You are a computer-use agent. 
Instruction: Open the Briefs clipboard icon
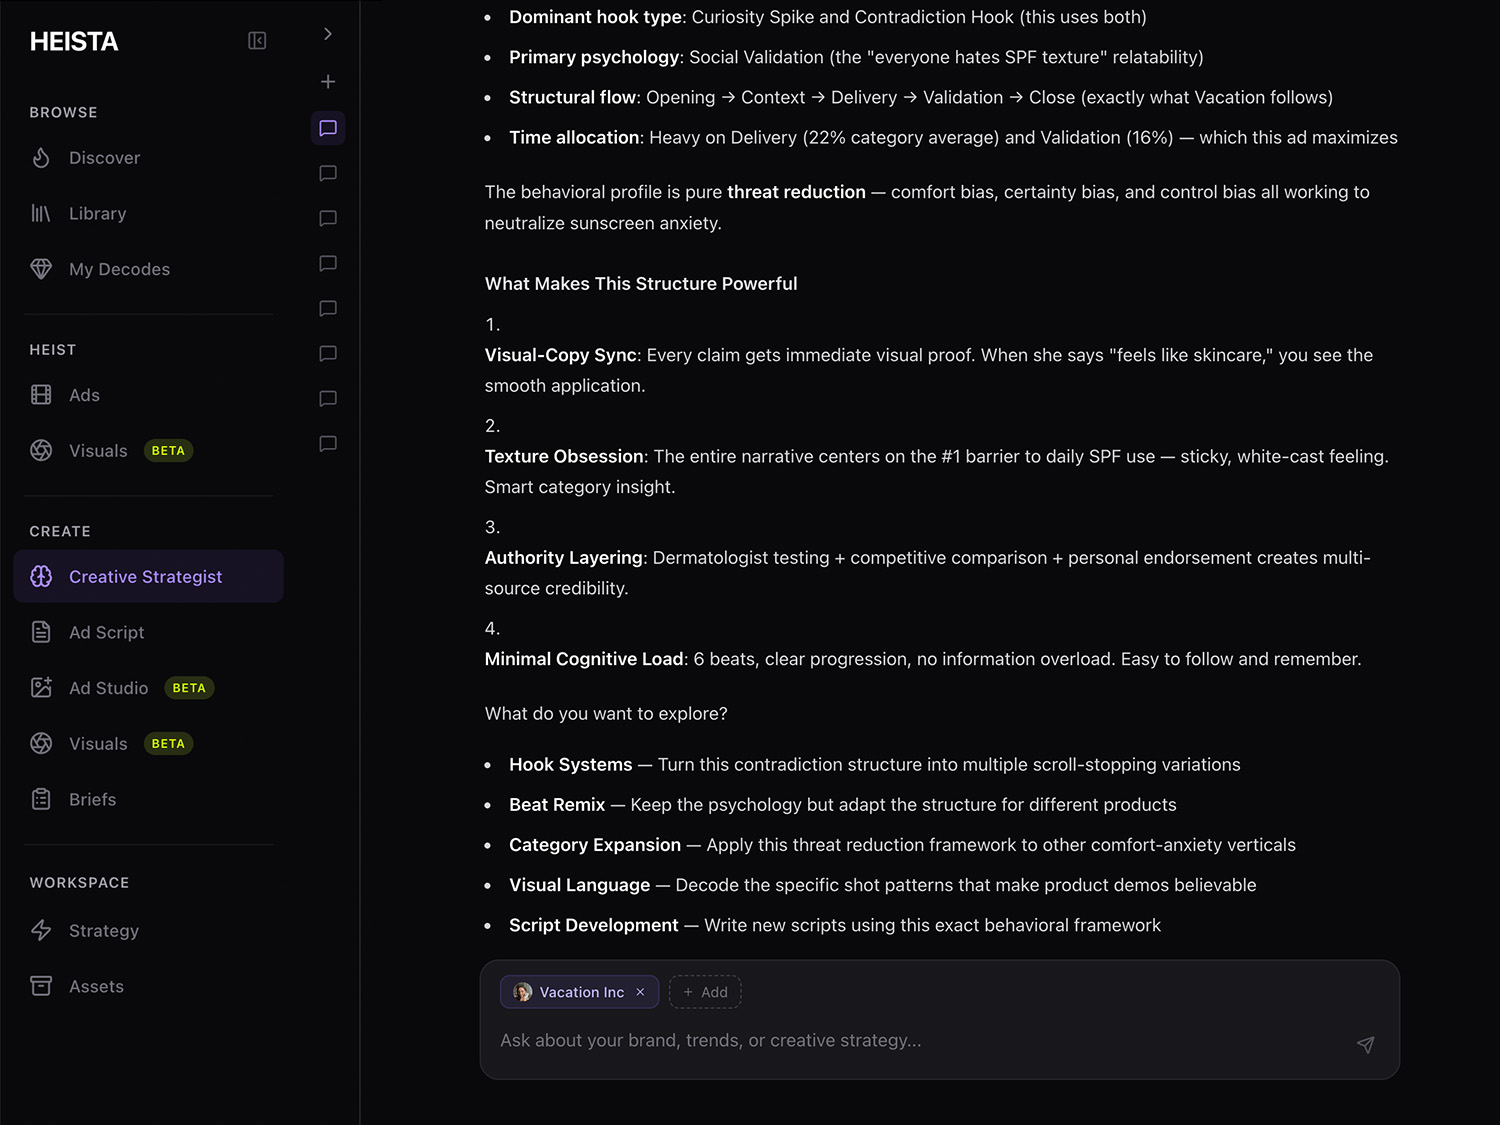click(x=41, y=800)
